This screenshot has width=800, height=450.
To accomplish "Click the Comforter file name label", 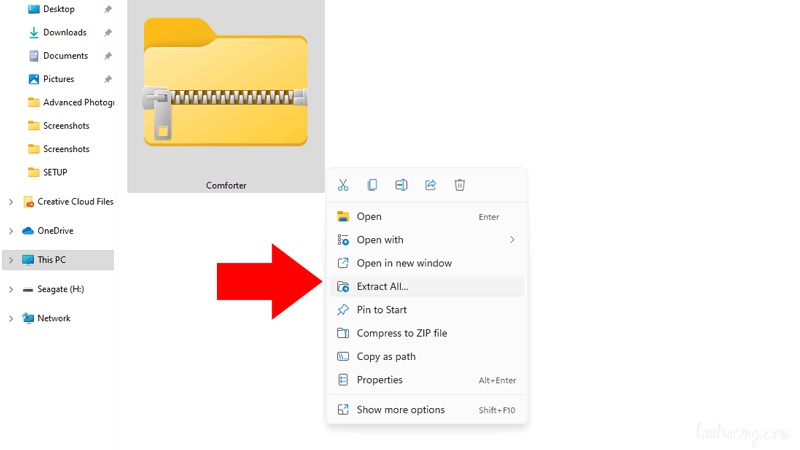I will pyautogui.click(x=226, y=186).
